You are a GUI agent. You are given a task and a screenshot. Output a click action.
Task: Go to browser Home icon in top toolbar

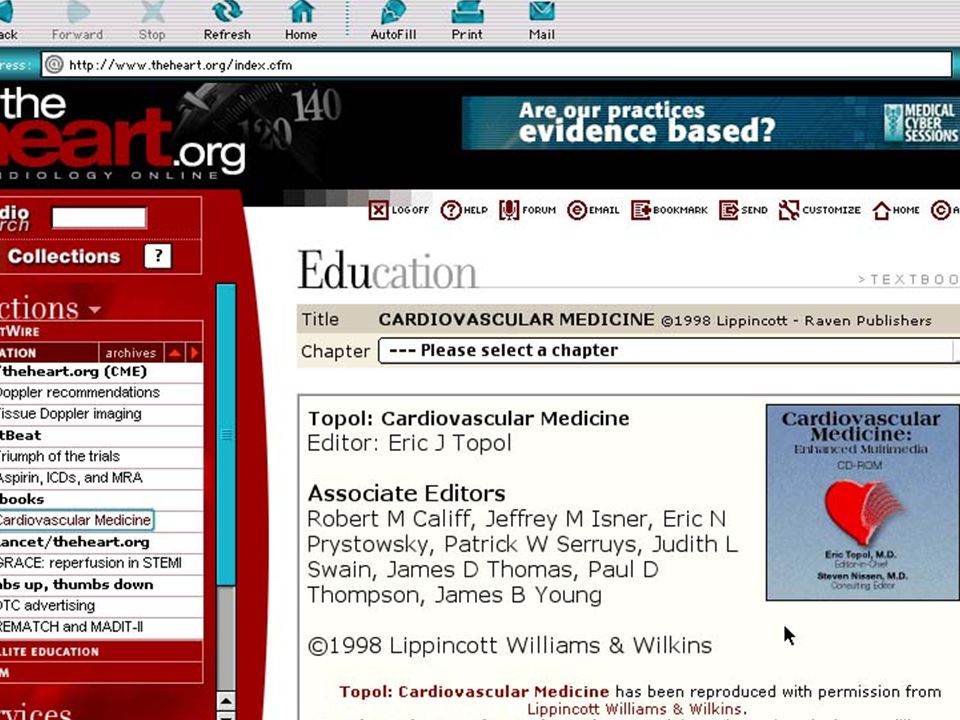301,21
